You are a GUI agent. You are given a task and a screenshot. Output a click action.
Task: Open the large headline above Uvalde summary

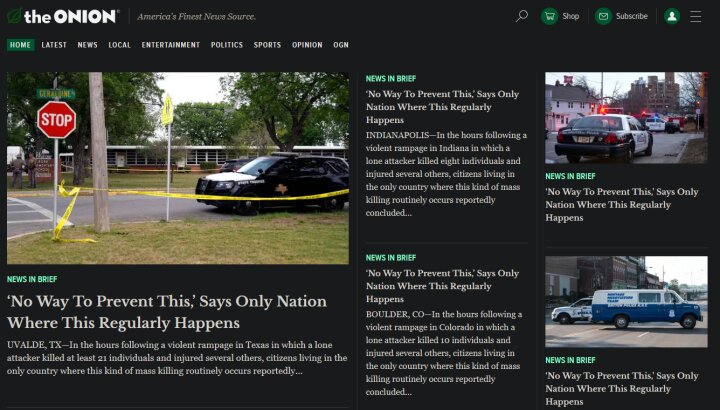coord(167,312)
